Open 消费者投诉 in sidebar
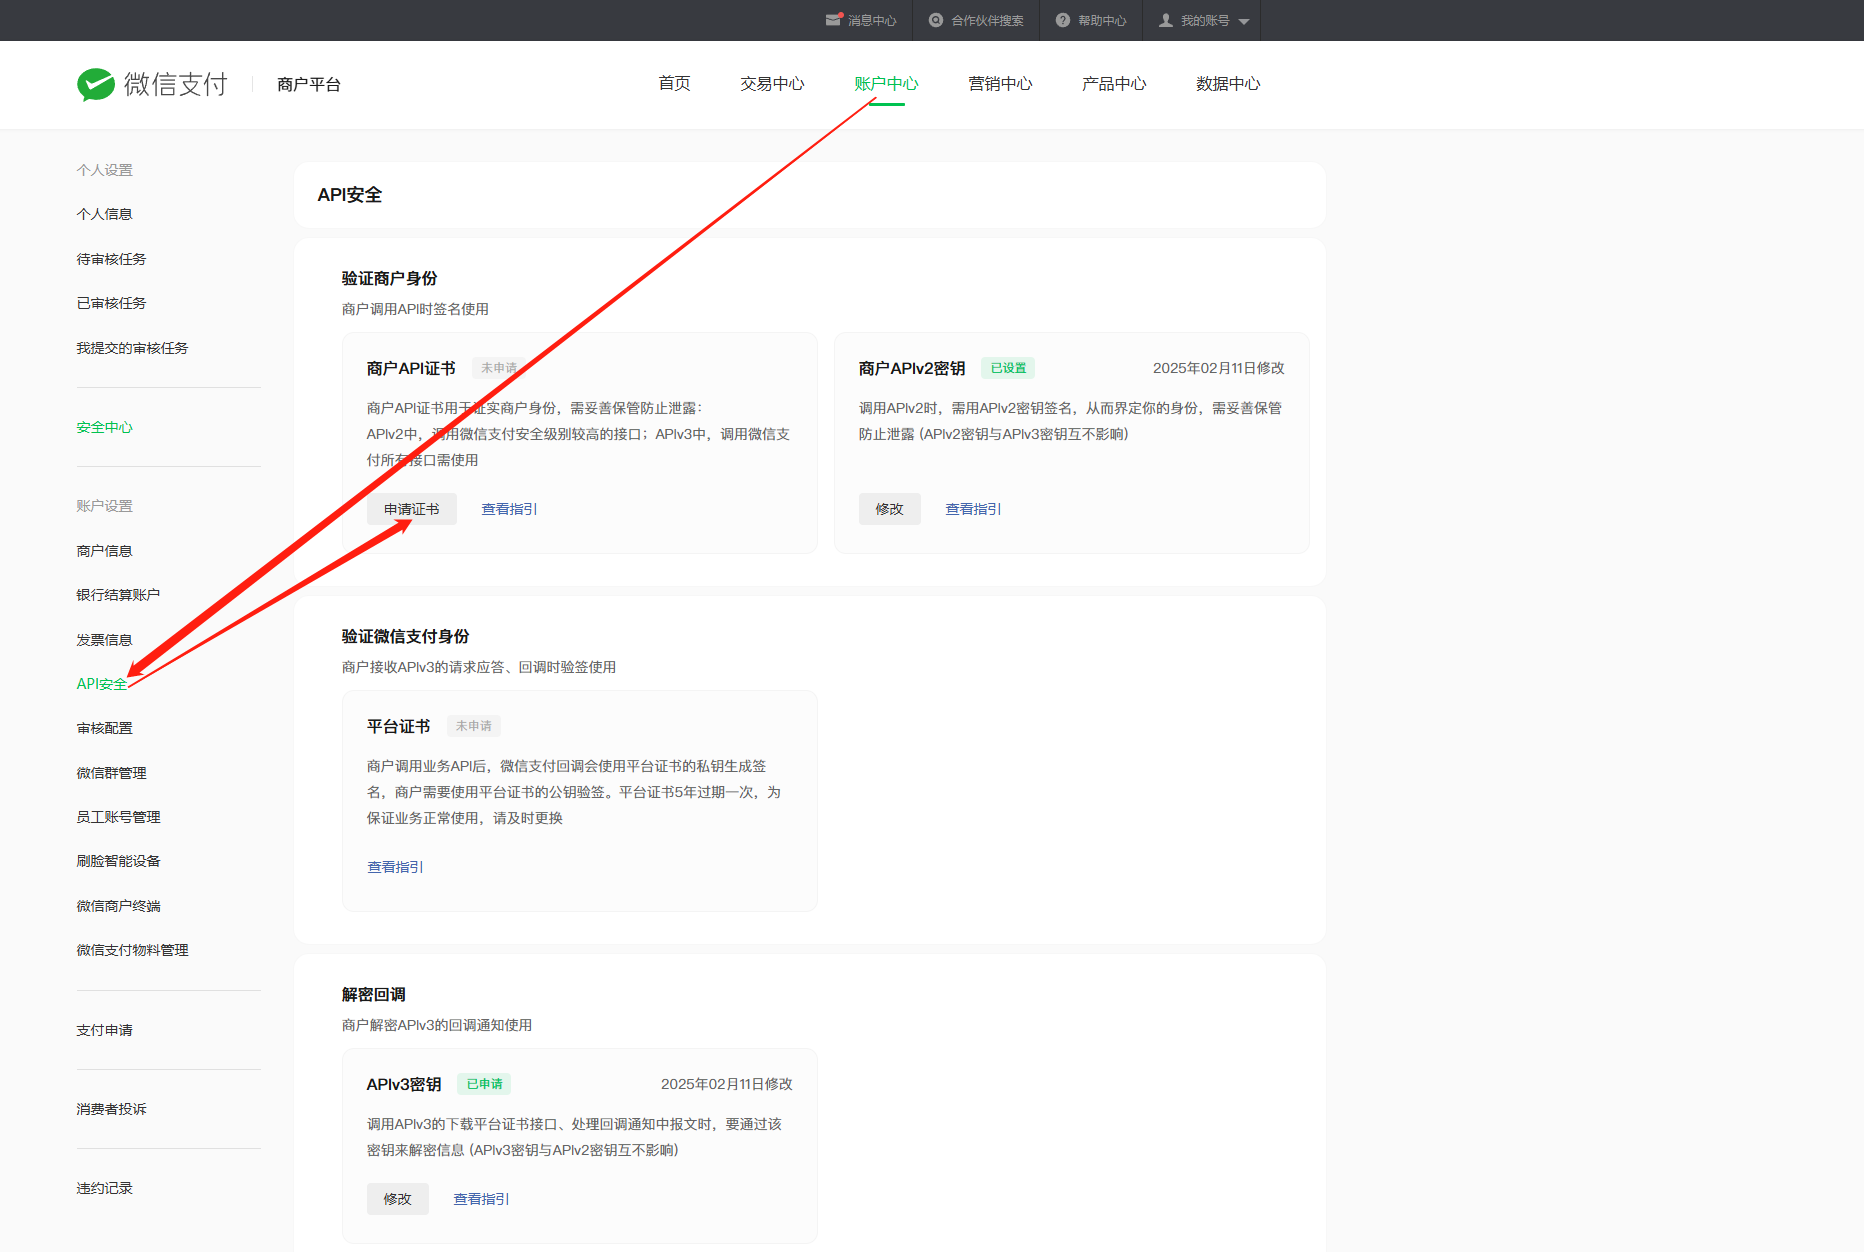 click(112, 1109)
